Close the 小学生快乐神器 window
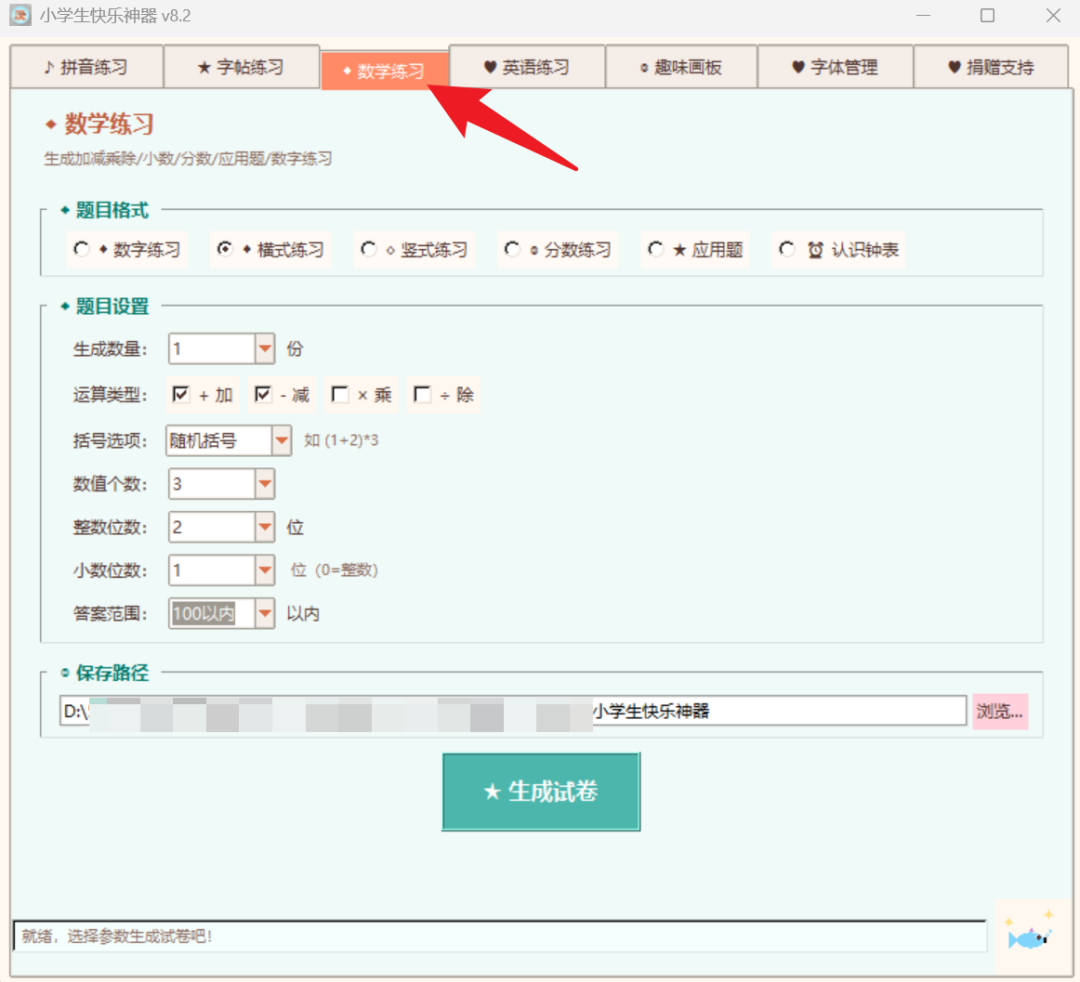The image size is (1080, 982). pyautogui.click(x=1053, y=15)
